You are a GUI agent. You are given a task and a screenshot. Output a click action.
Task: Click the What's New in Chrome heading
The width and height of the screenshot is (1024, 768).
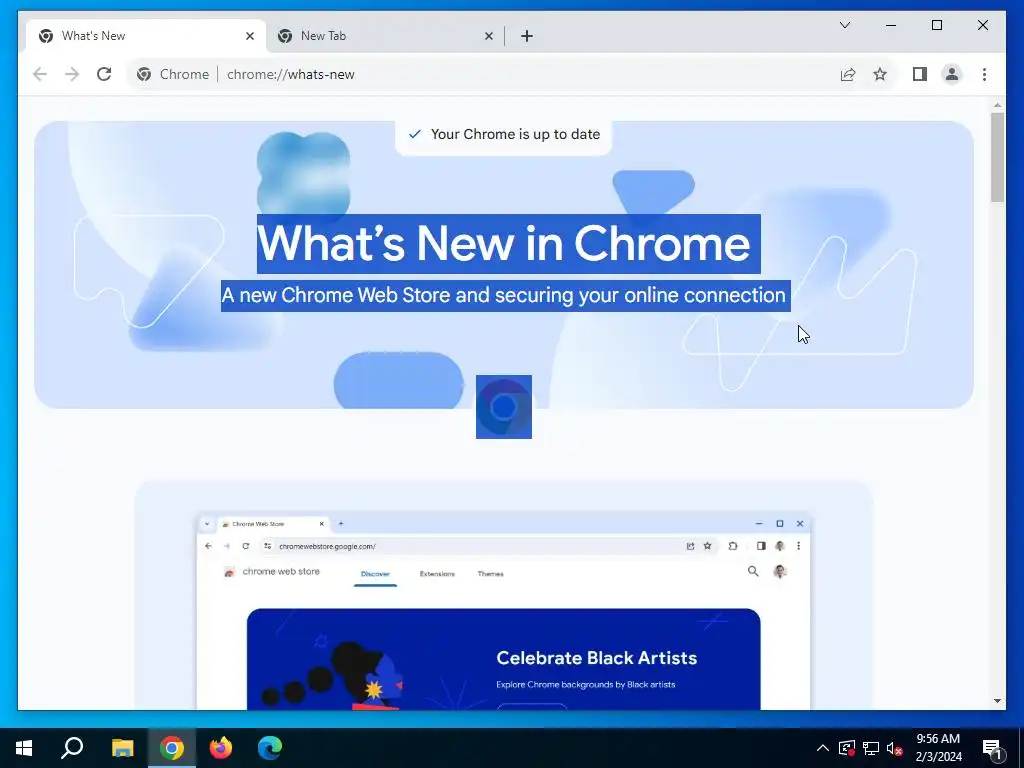click(508, 244)
